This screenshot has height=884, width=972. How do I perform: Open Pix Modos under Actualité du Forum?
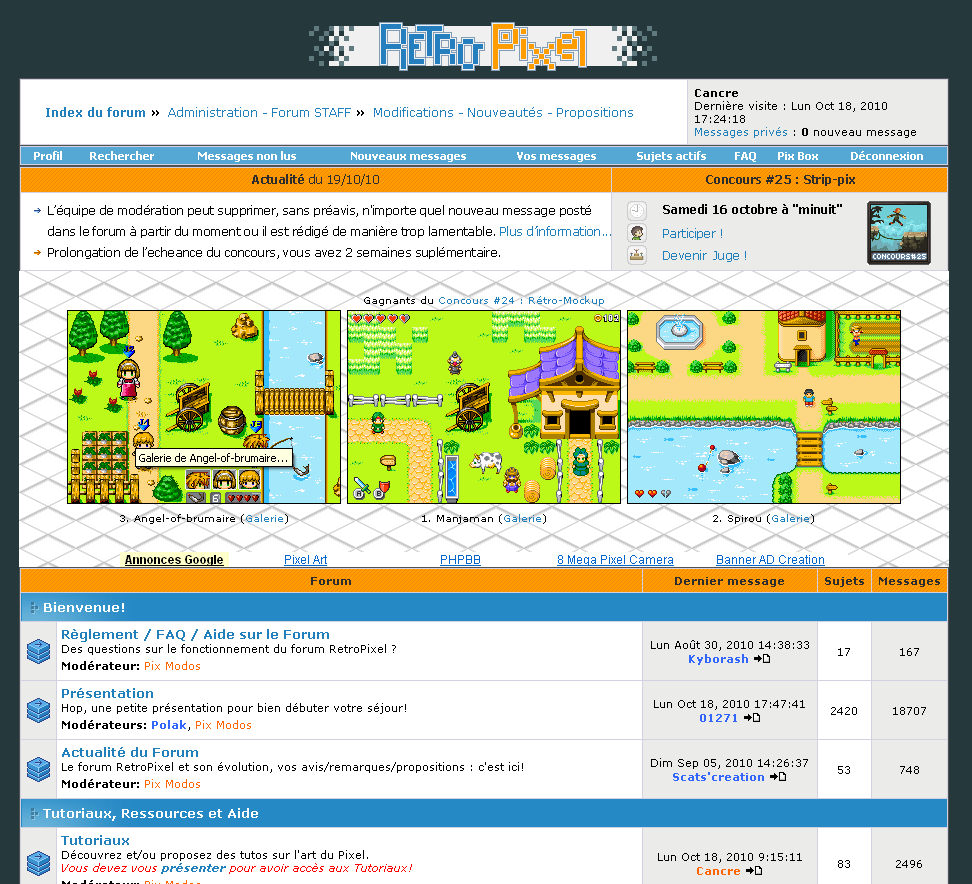click(172, 784)
